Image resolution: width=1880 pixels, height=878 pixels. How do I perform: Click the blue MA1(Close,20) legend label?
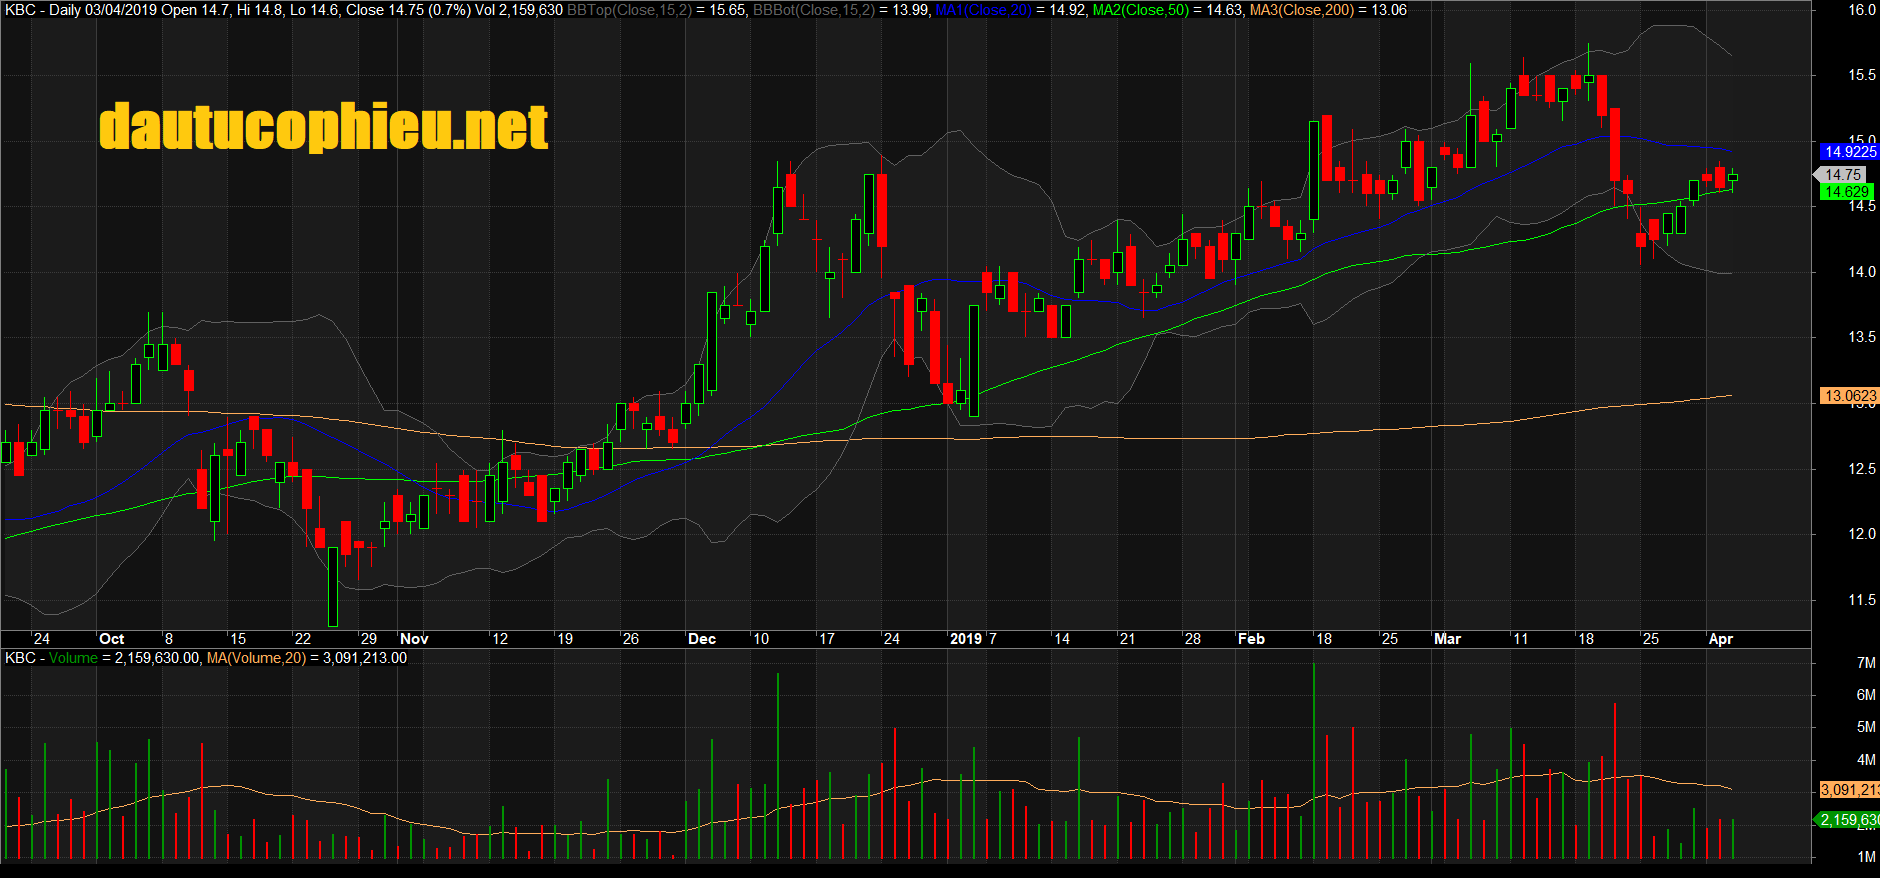[982, 10]
